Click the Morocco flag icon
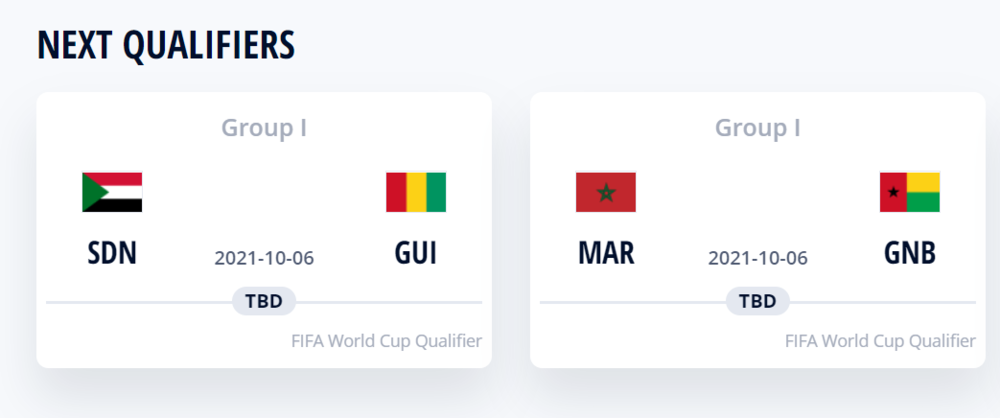This screenshot has height=418, width=1000. click(606, 192)
